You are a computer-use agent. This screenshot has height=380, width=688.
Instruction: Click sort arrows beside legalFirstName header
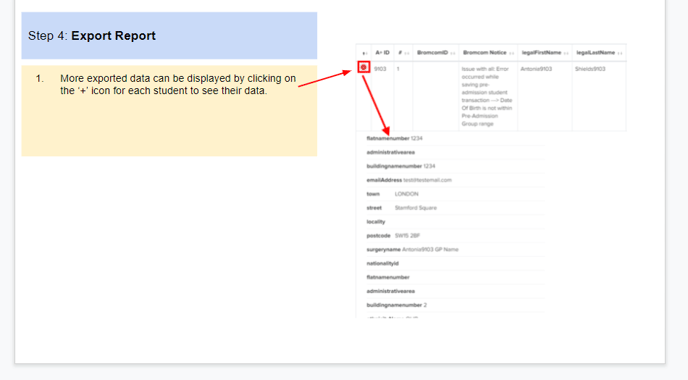click(x=566, y=53)
